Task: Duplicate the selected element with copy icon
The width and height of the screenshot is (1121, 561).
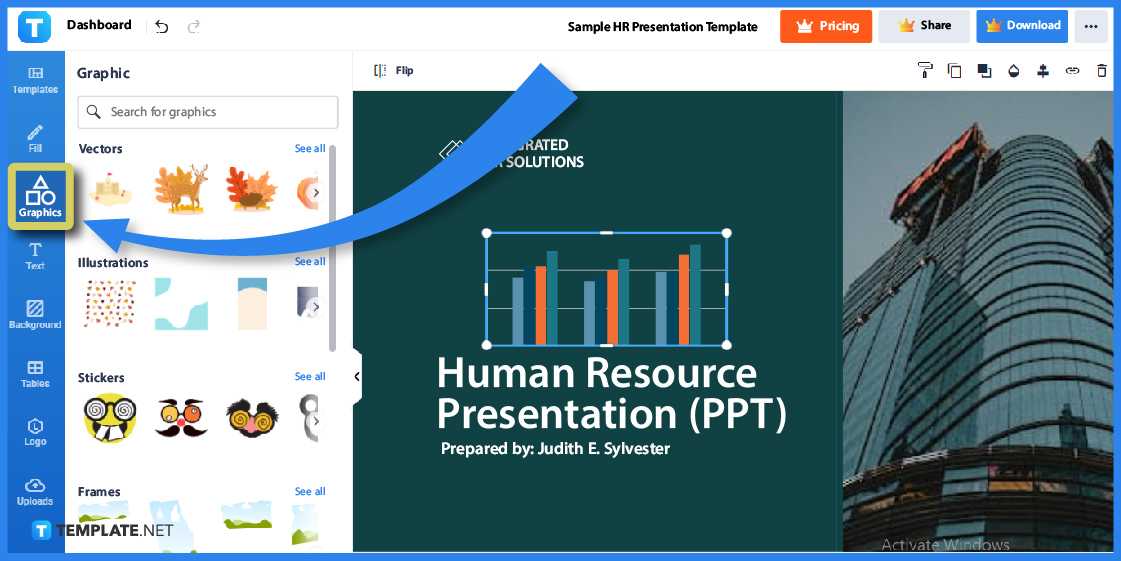Action: (x=954, y=70)
